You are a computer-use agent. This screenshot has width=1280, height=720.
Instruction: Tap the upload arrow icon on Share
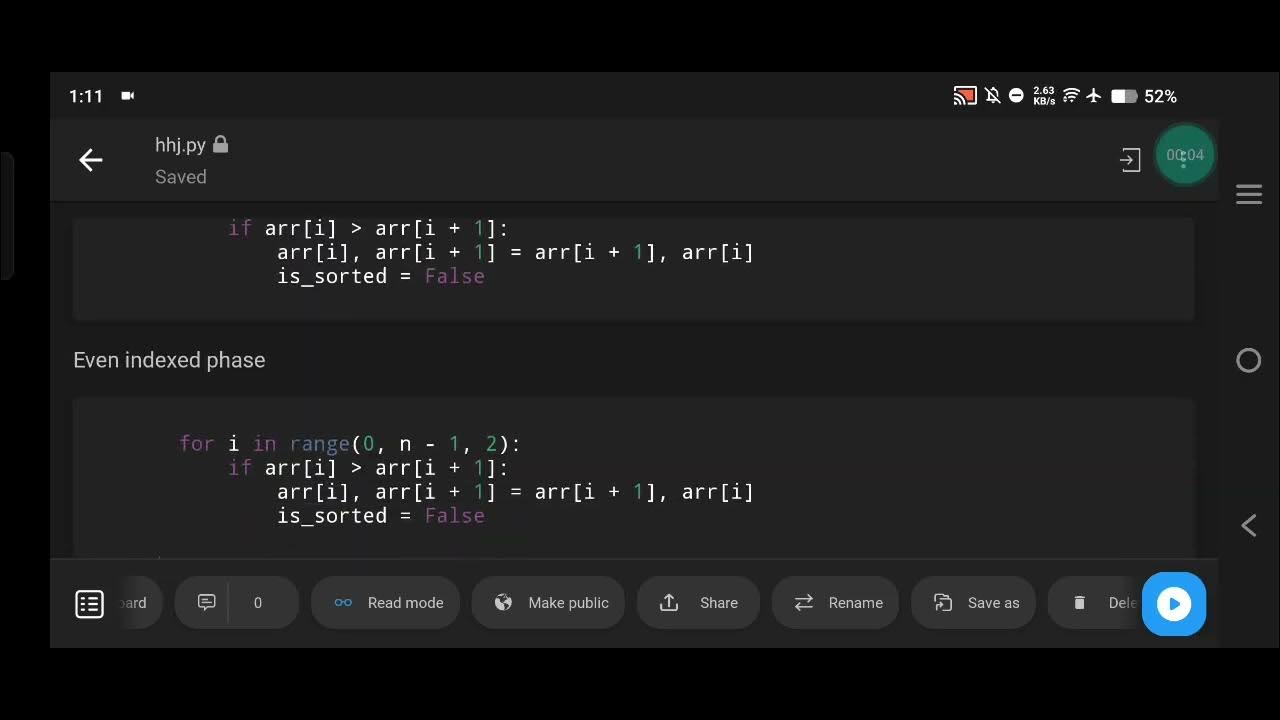tap(669, 602)
